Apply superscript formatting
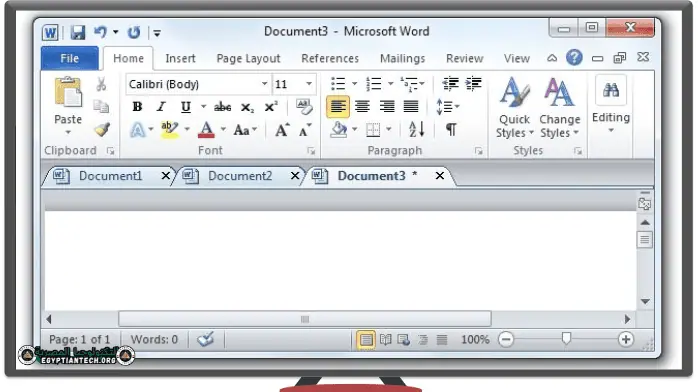Viewport: 698px width, 392px height. point(271,107)
